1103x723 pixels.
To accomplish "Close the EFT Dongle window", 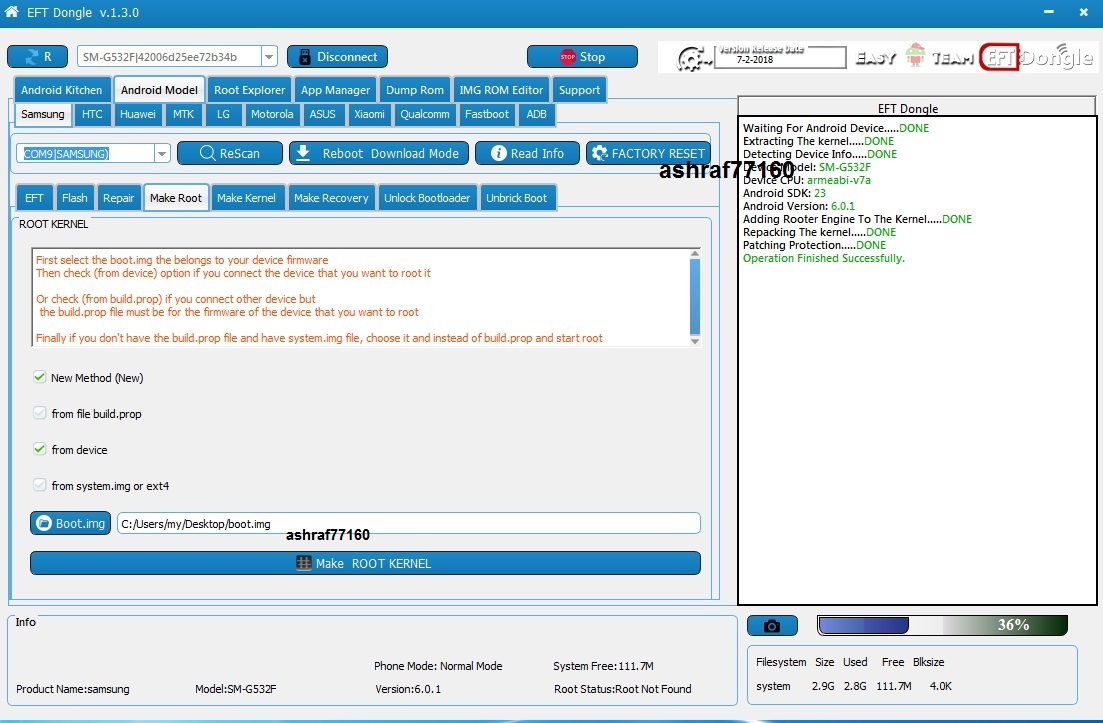I will click(x=1084, y=12).
